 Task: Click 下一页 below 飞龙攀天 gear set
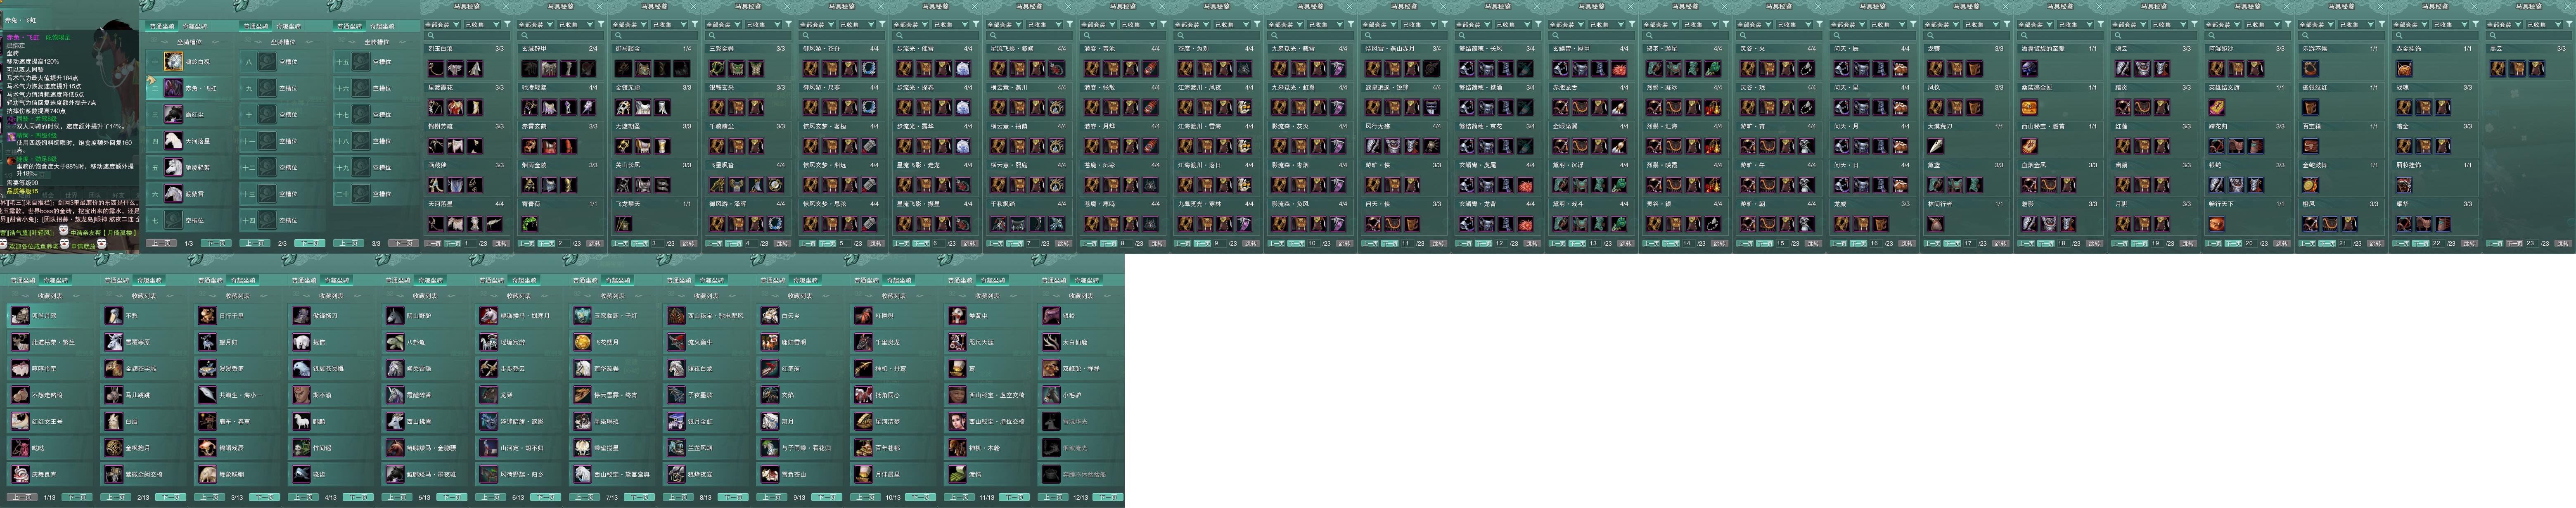click(x=641, y=243)
